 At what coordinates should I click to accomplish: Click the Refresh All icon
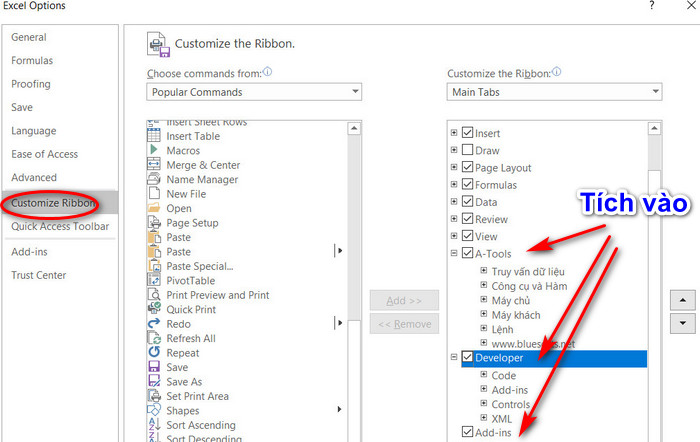pos(154,338)
